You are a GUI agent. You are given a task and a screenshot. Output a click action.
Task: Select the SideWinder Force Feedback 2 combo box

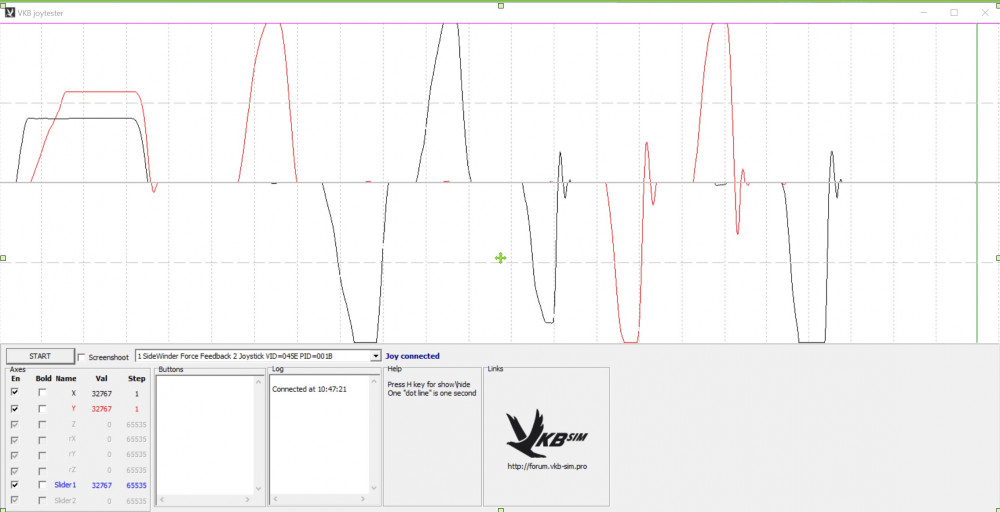(x=258, y=356)
